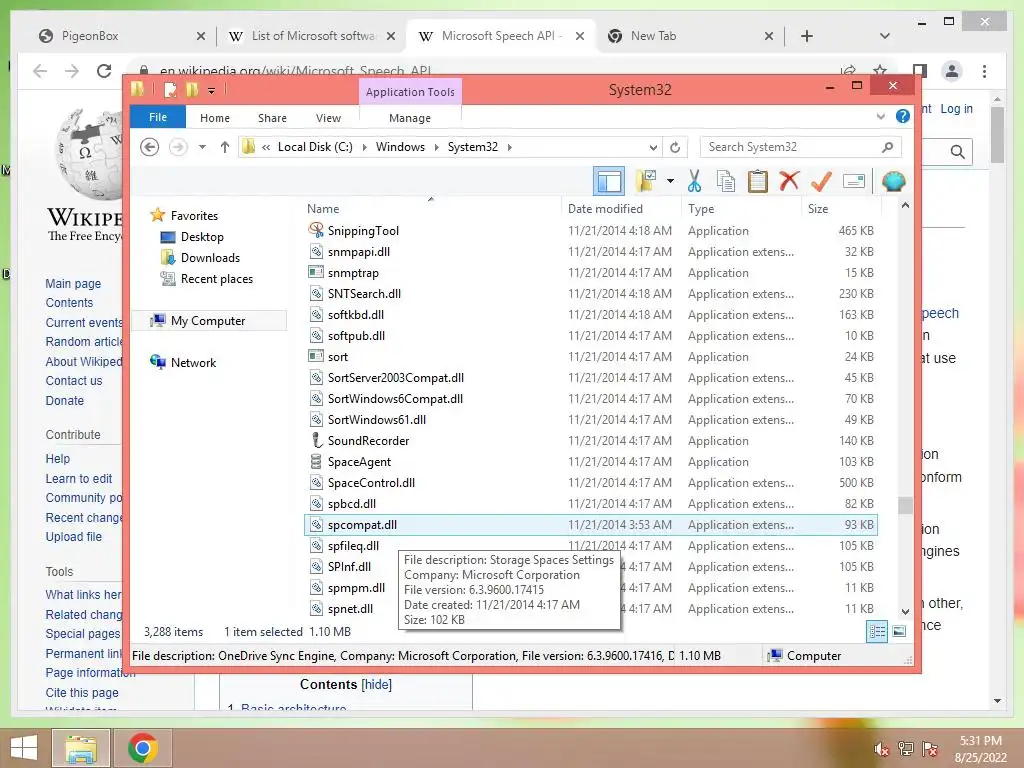Select Favorites in navigation pane
This screenshot has height=768, width=1024.
[194, 216]
